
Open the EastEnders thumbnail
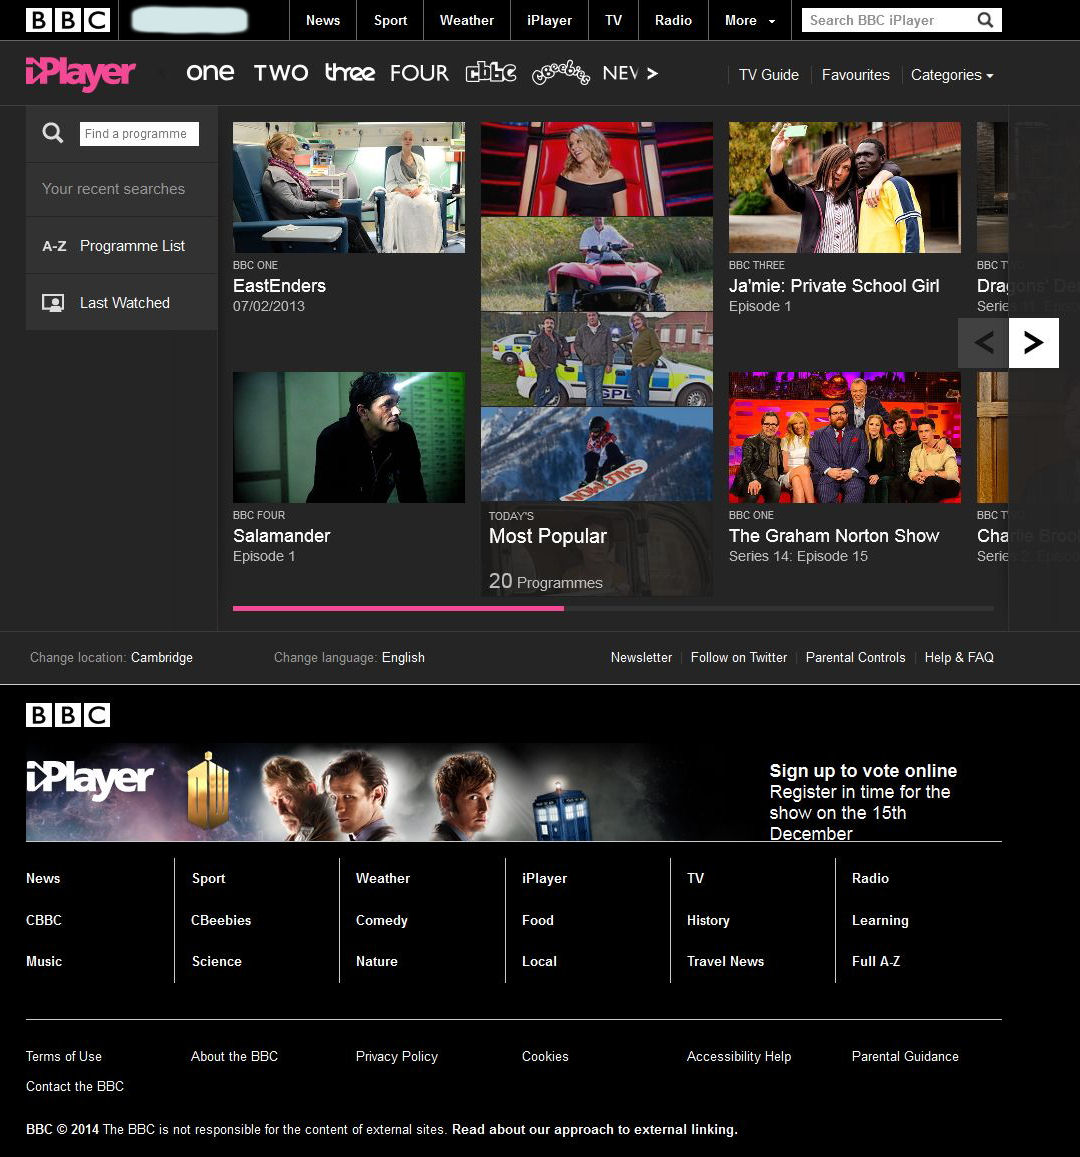point(349,187)
